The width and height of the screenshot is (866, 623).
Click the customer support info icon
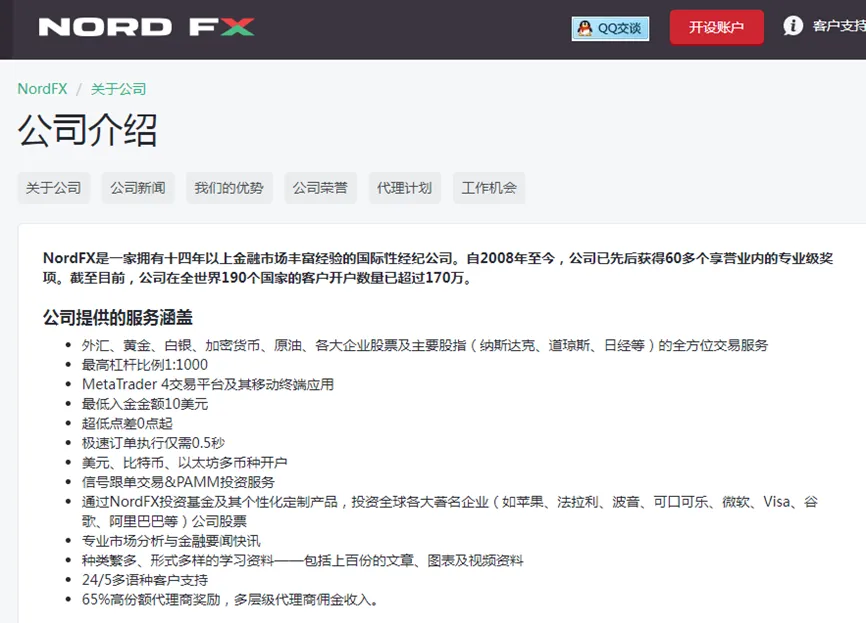click(793, 25)
